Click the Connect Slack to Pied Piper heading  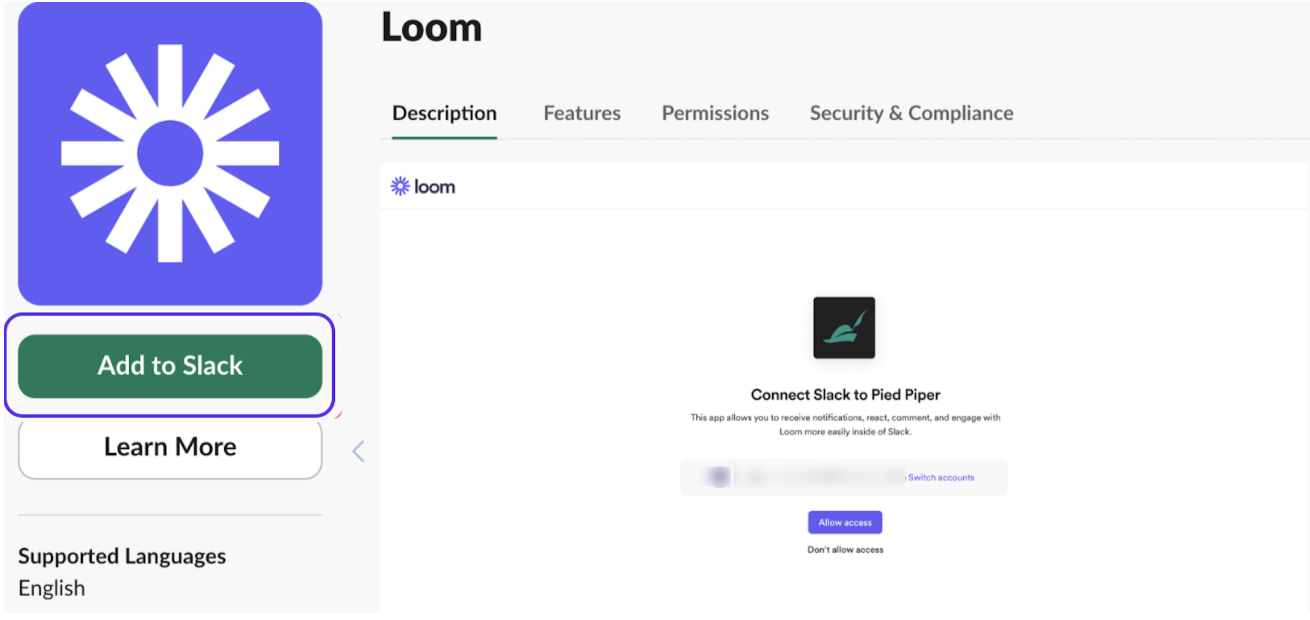[x=845, y=395]
